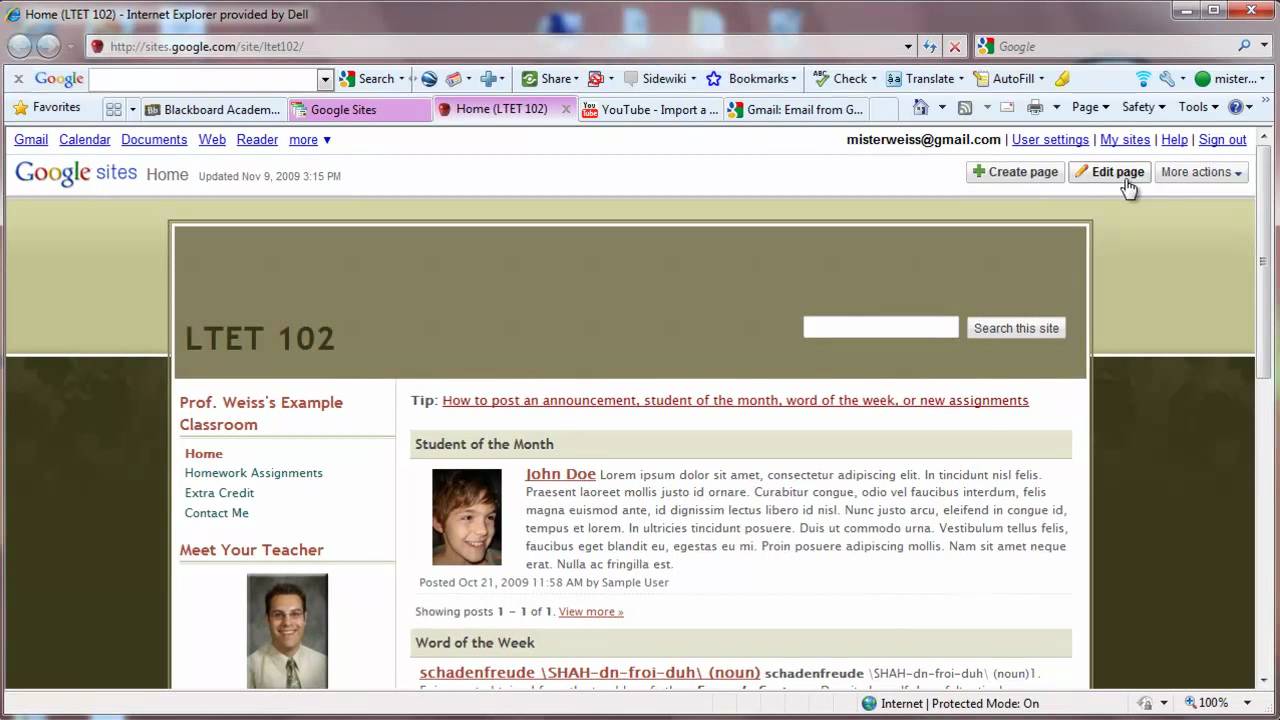Select the Home (LTET 102) tab
This screenshot has height=720, width=1280.
[504, 109]
